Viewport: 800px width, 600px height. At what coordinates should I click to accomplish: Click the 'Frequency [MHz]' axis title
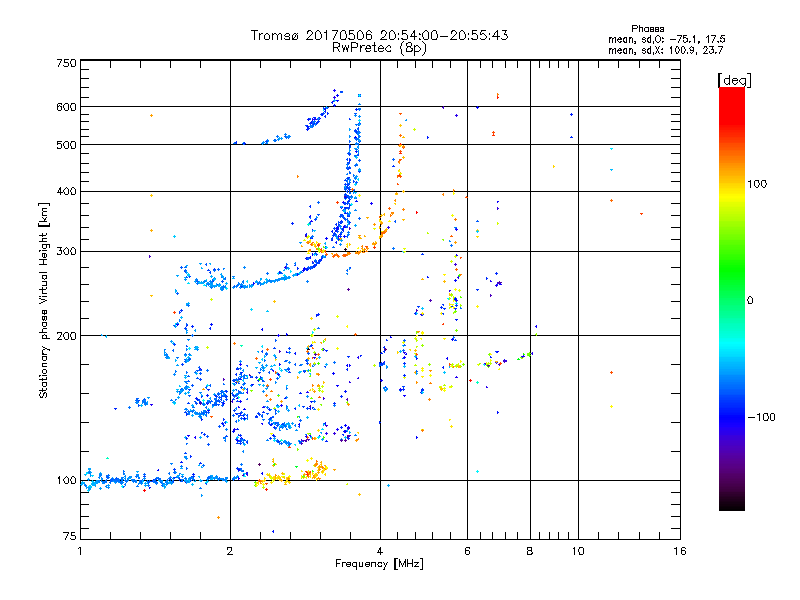(379, 564)
